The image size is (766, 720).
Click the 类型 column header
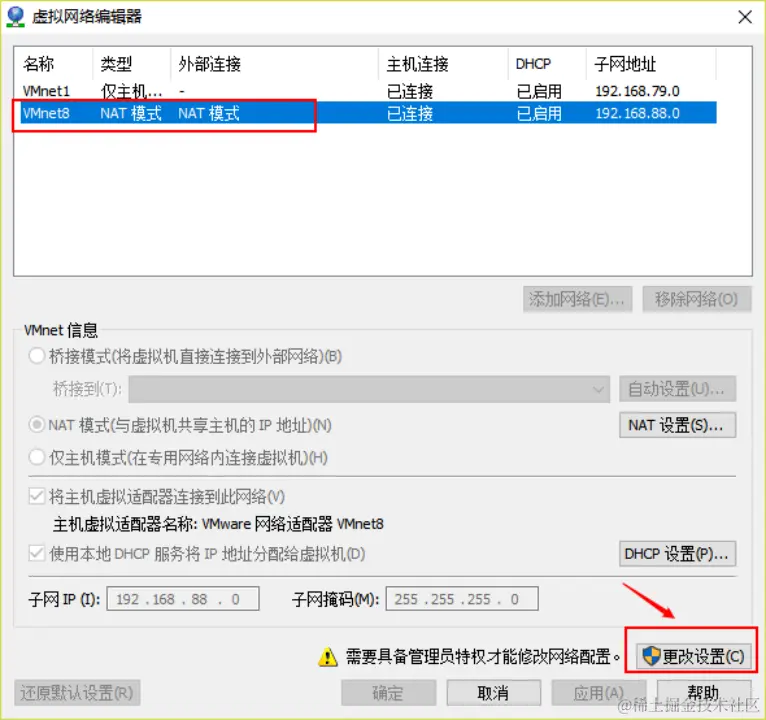pyautogui.click(x=131, y=64)
